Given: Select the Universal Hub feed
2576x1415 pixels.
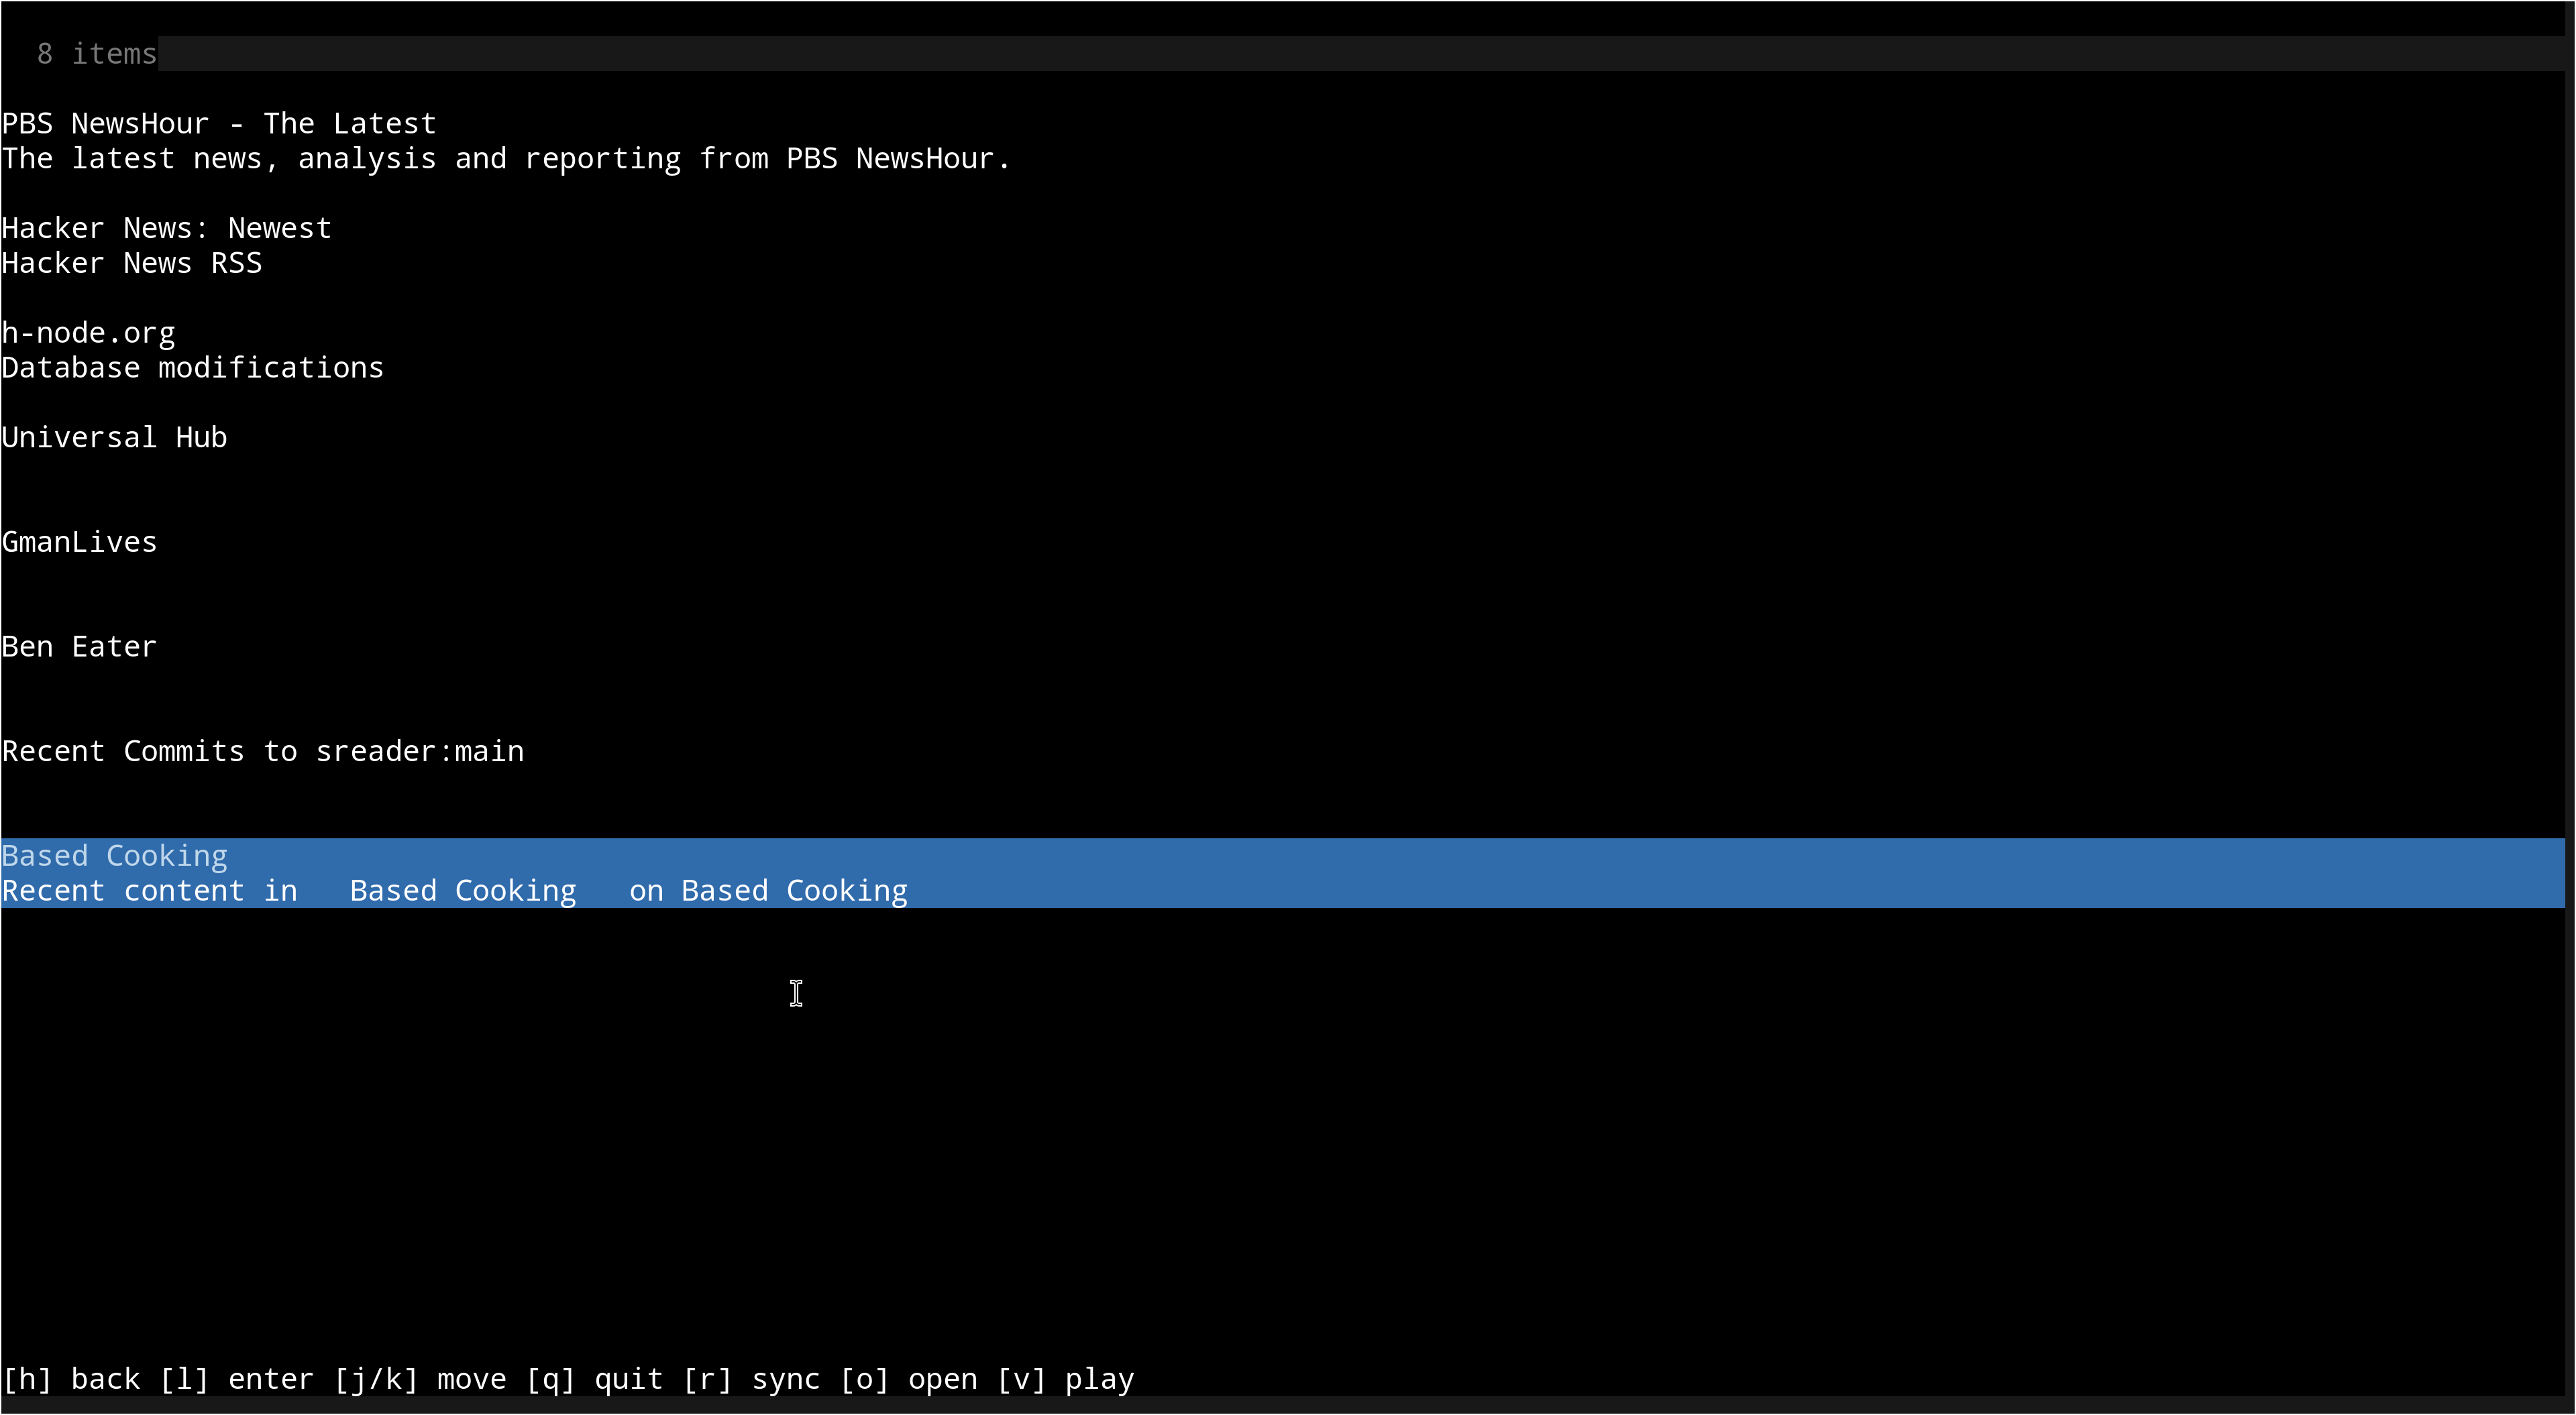Looking at the screenshot, I should (114, 438).
